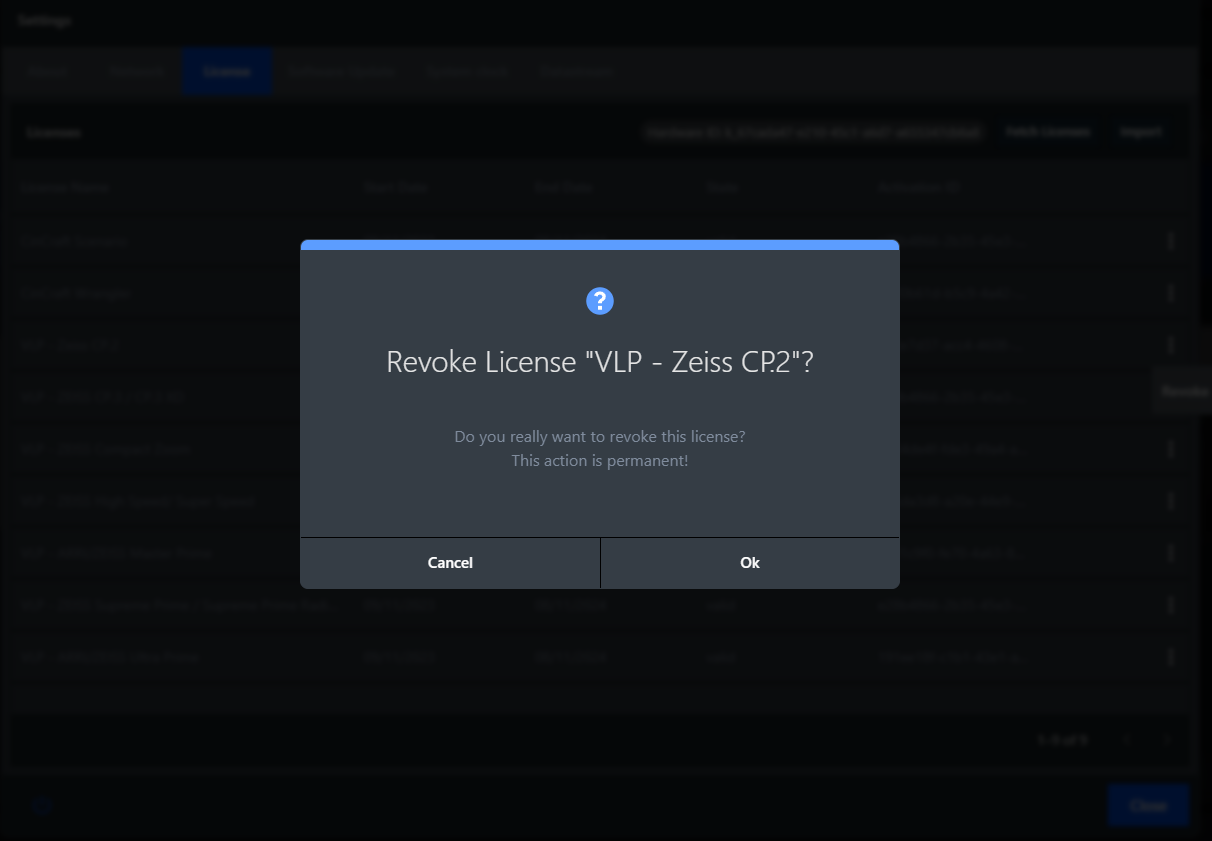Choose Revoke from the row context menu
The width and height of the screenshot is (1212, 841).
click(1184, 393)
